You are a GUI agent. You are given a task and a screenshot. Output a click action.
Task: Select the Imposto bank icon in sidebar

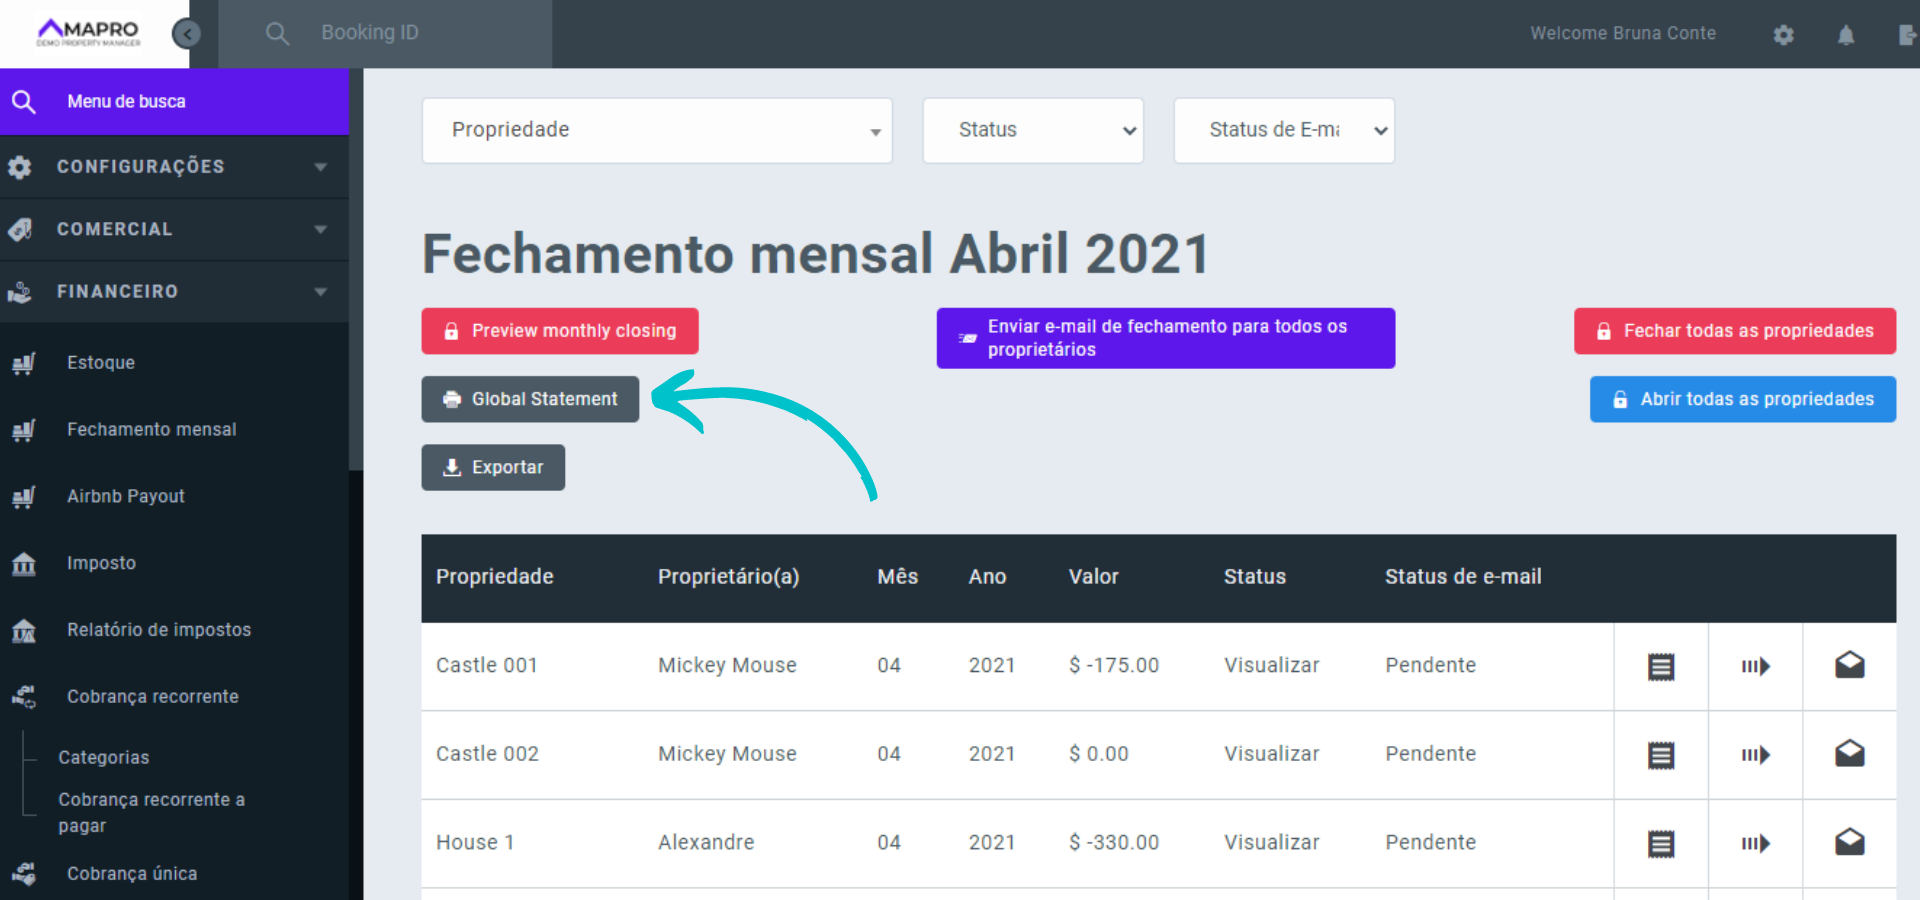(x=23, y=563)
